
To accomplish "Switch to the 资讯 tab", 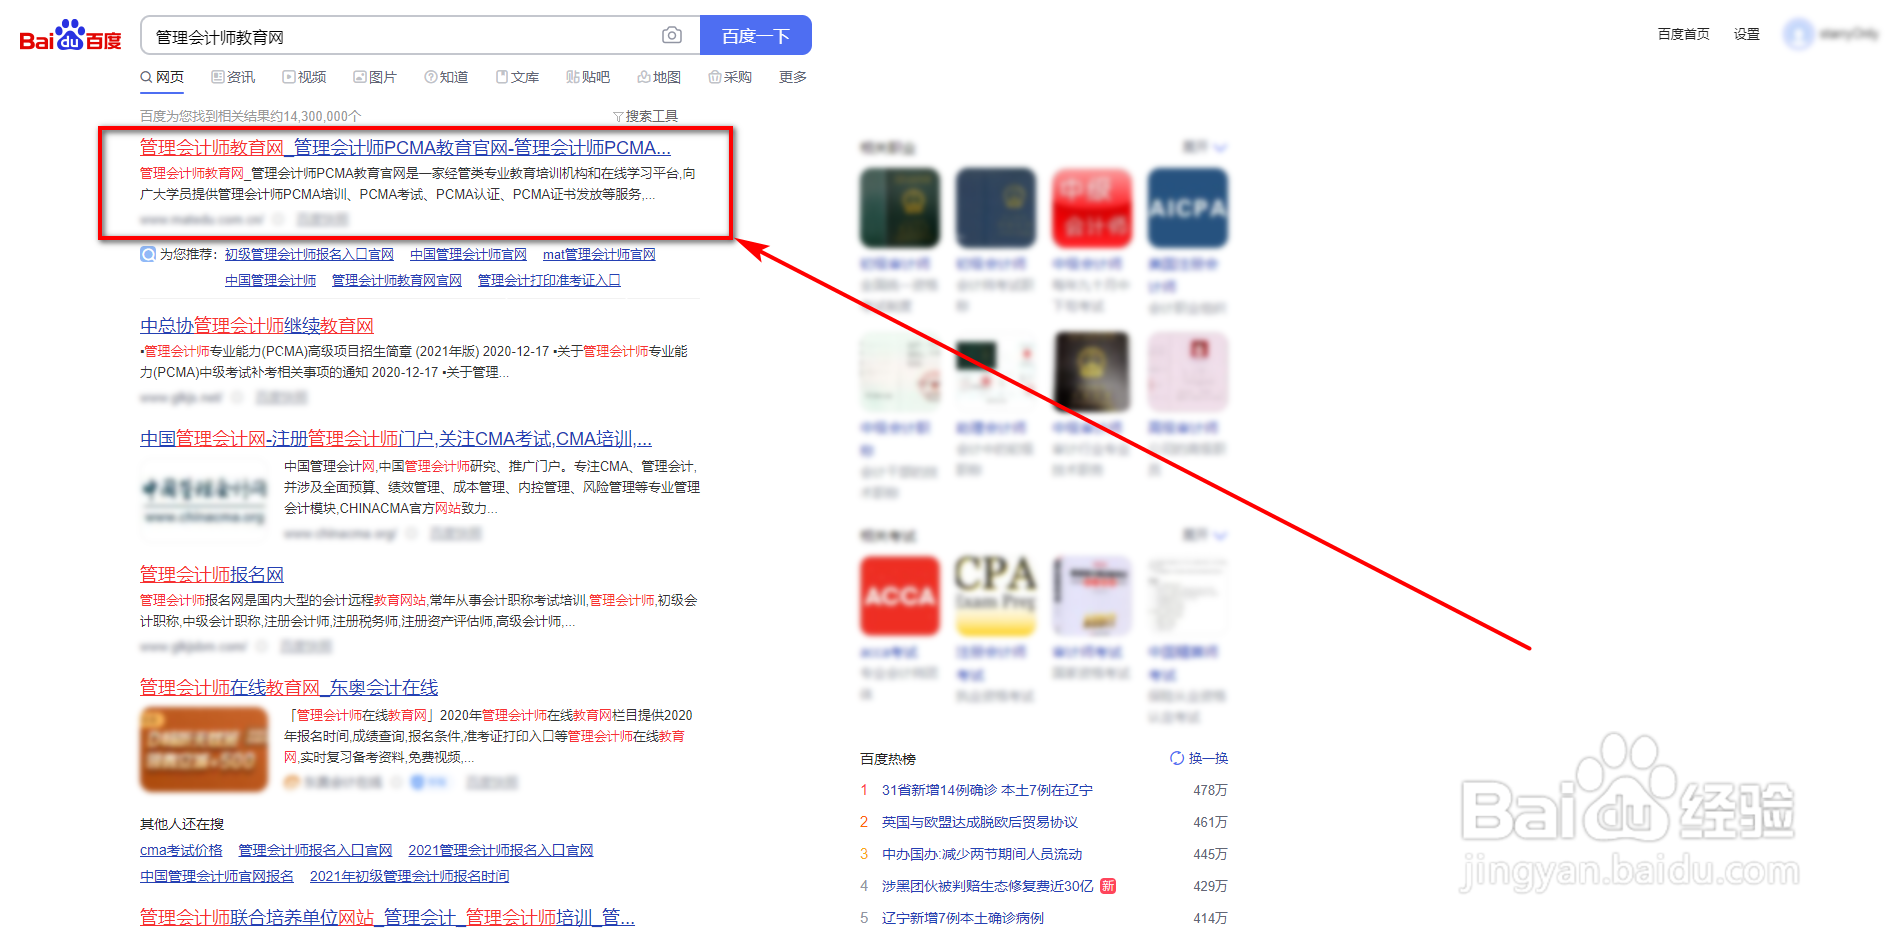I will pyautogui.click(x=233, y=77).
